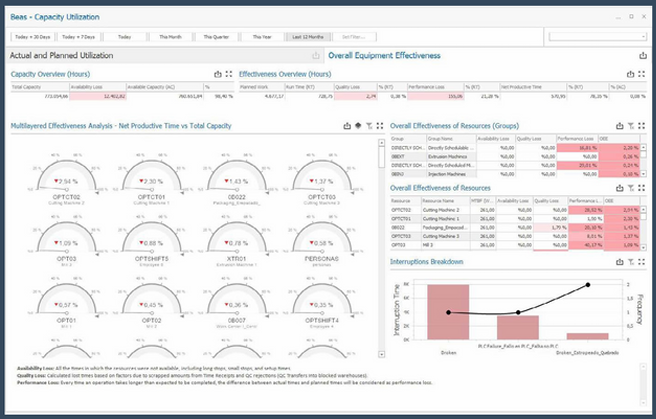
Task: Maximize the Overall Effectiveness of Resources panel
Action: click(641, 188)
